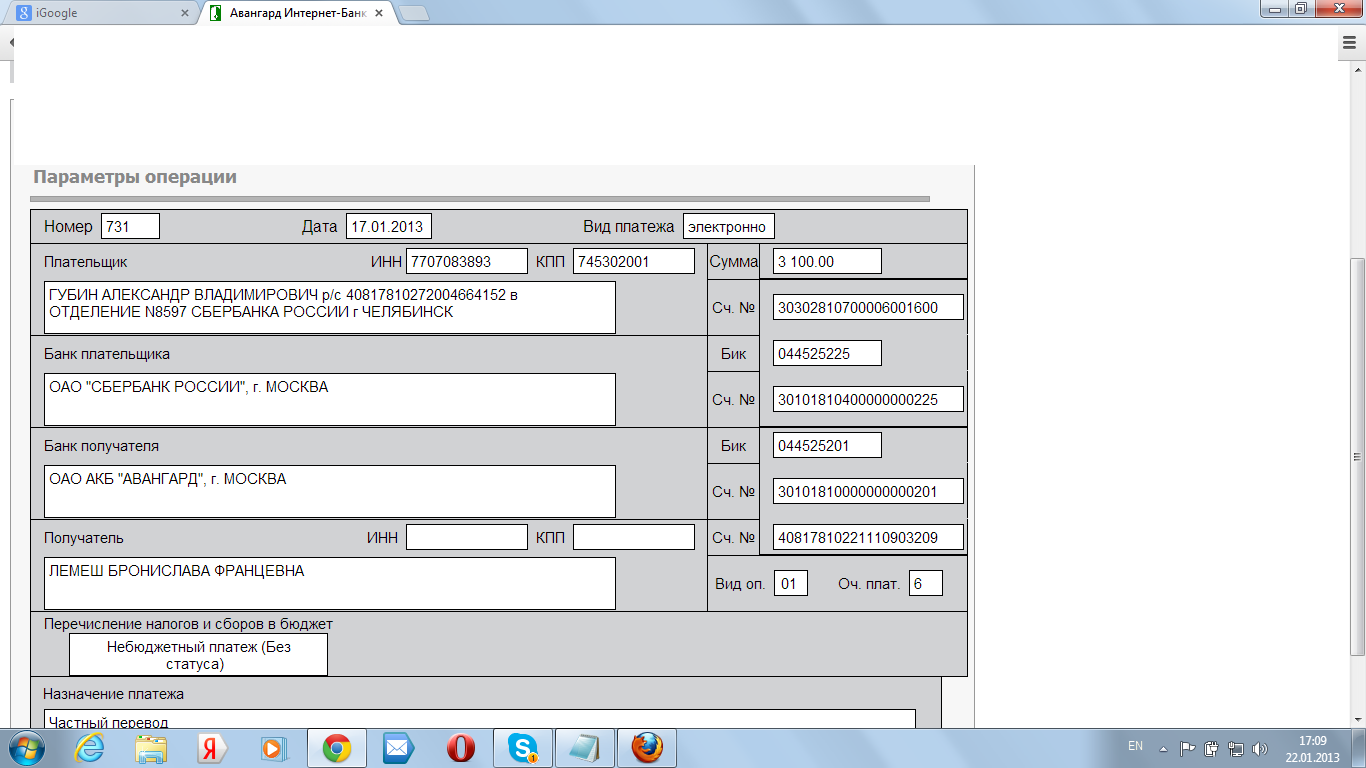Click the Вид платежа field электронно
Image resolution: width=1366 pixels, height=768 pixels.
pyautogui.click(x=729, y=226)
